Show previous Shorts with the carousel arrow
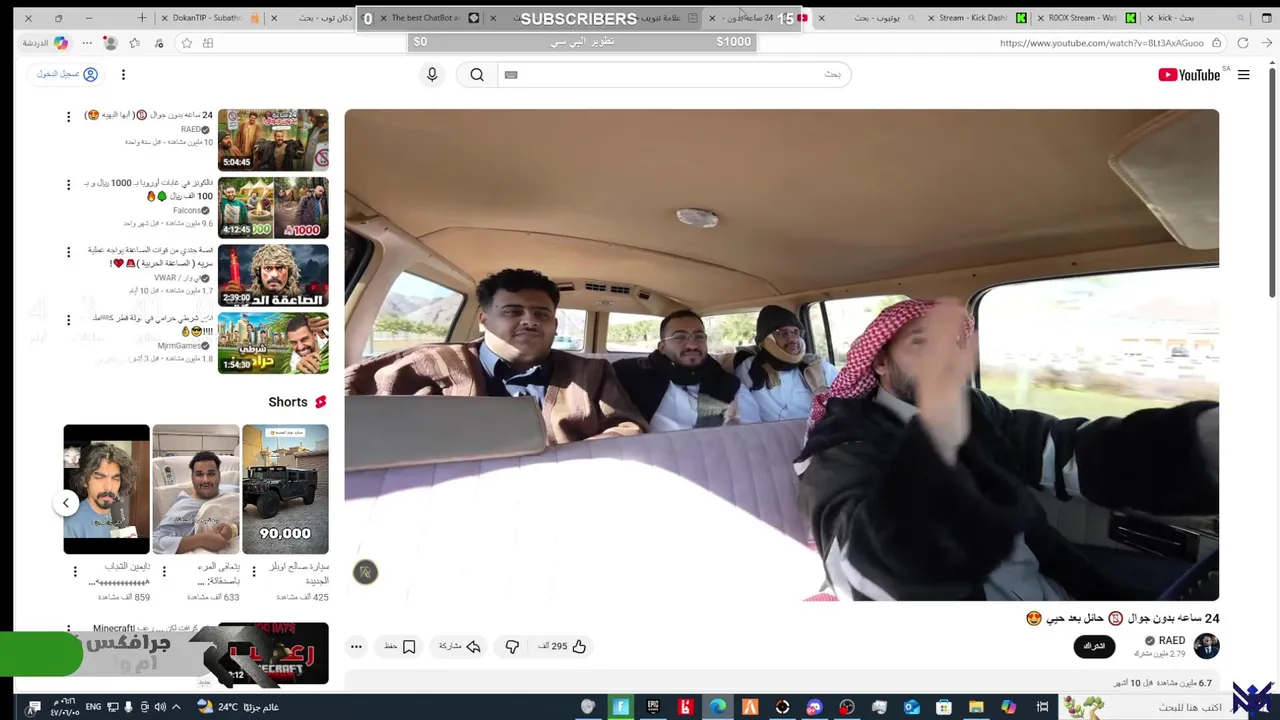This screenshot has width=1280, height=720. pyautogui.click(x=66, y=503)
